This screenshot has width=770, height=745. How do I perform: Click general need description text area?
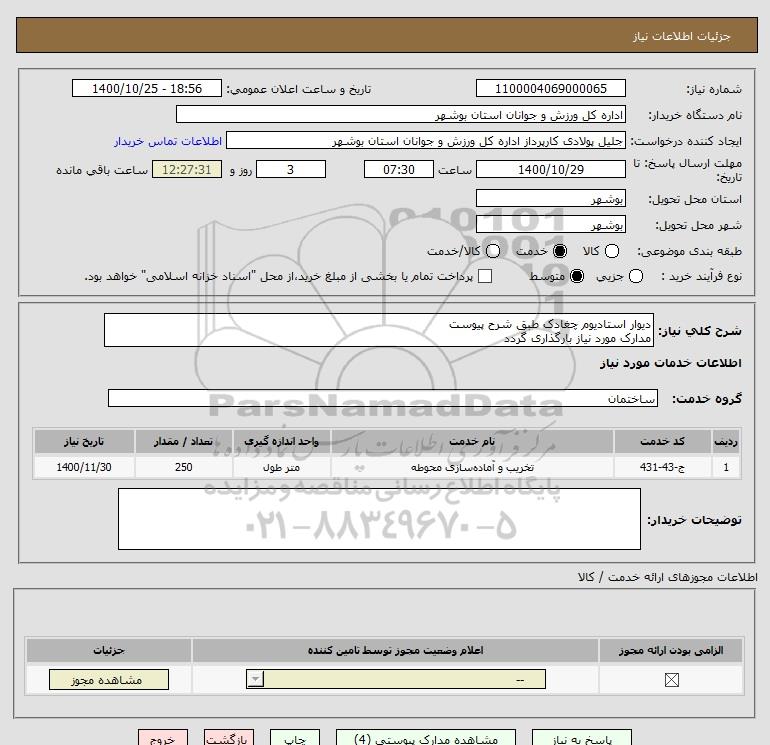pyautogui.click(x=379, y=331)
